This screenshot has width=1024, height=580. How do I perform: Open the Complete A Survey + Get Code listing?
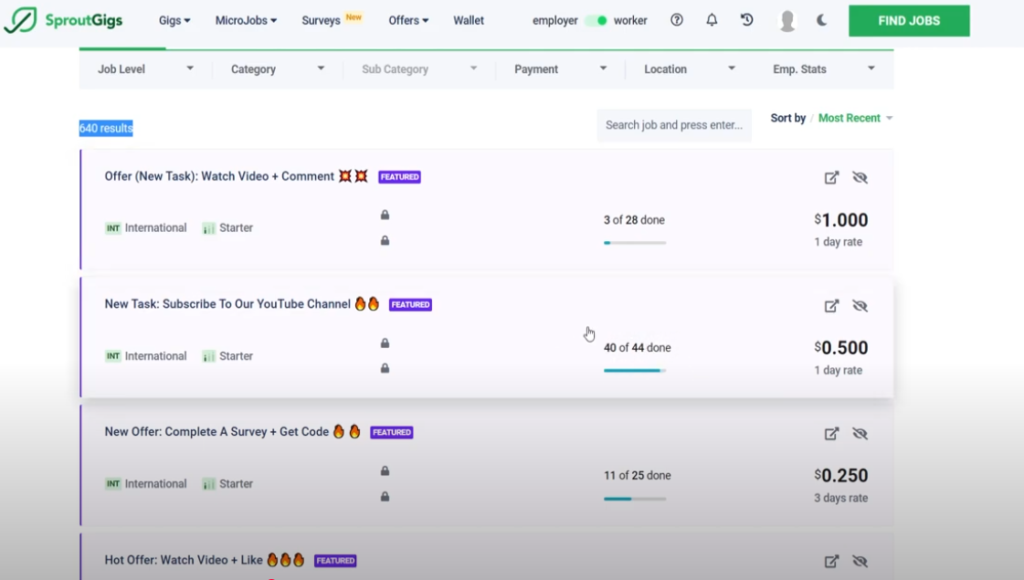(217, 432)
